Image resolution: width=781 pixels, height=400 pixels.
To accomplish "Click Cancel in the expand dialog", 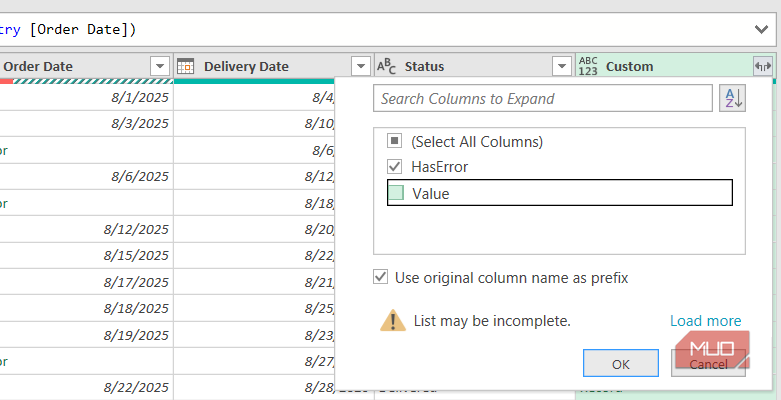I will [708, 363].
